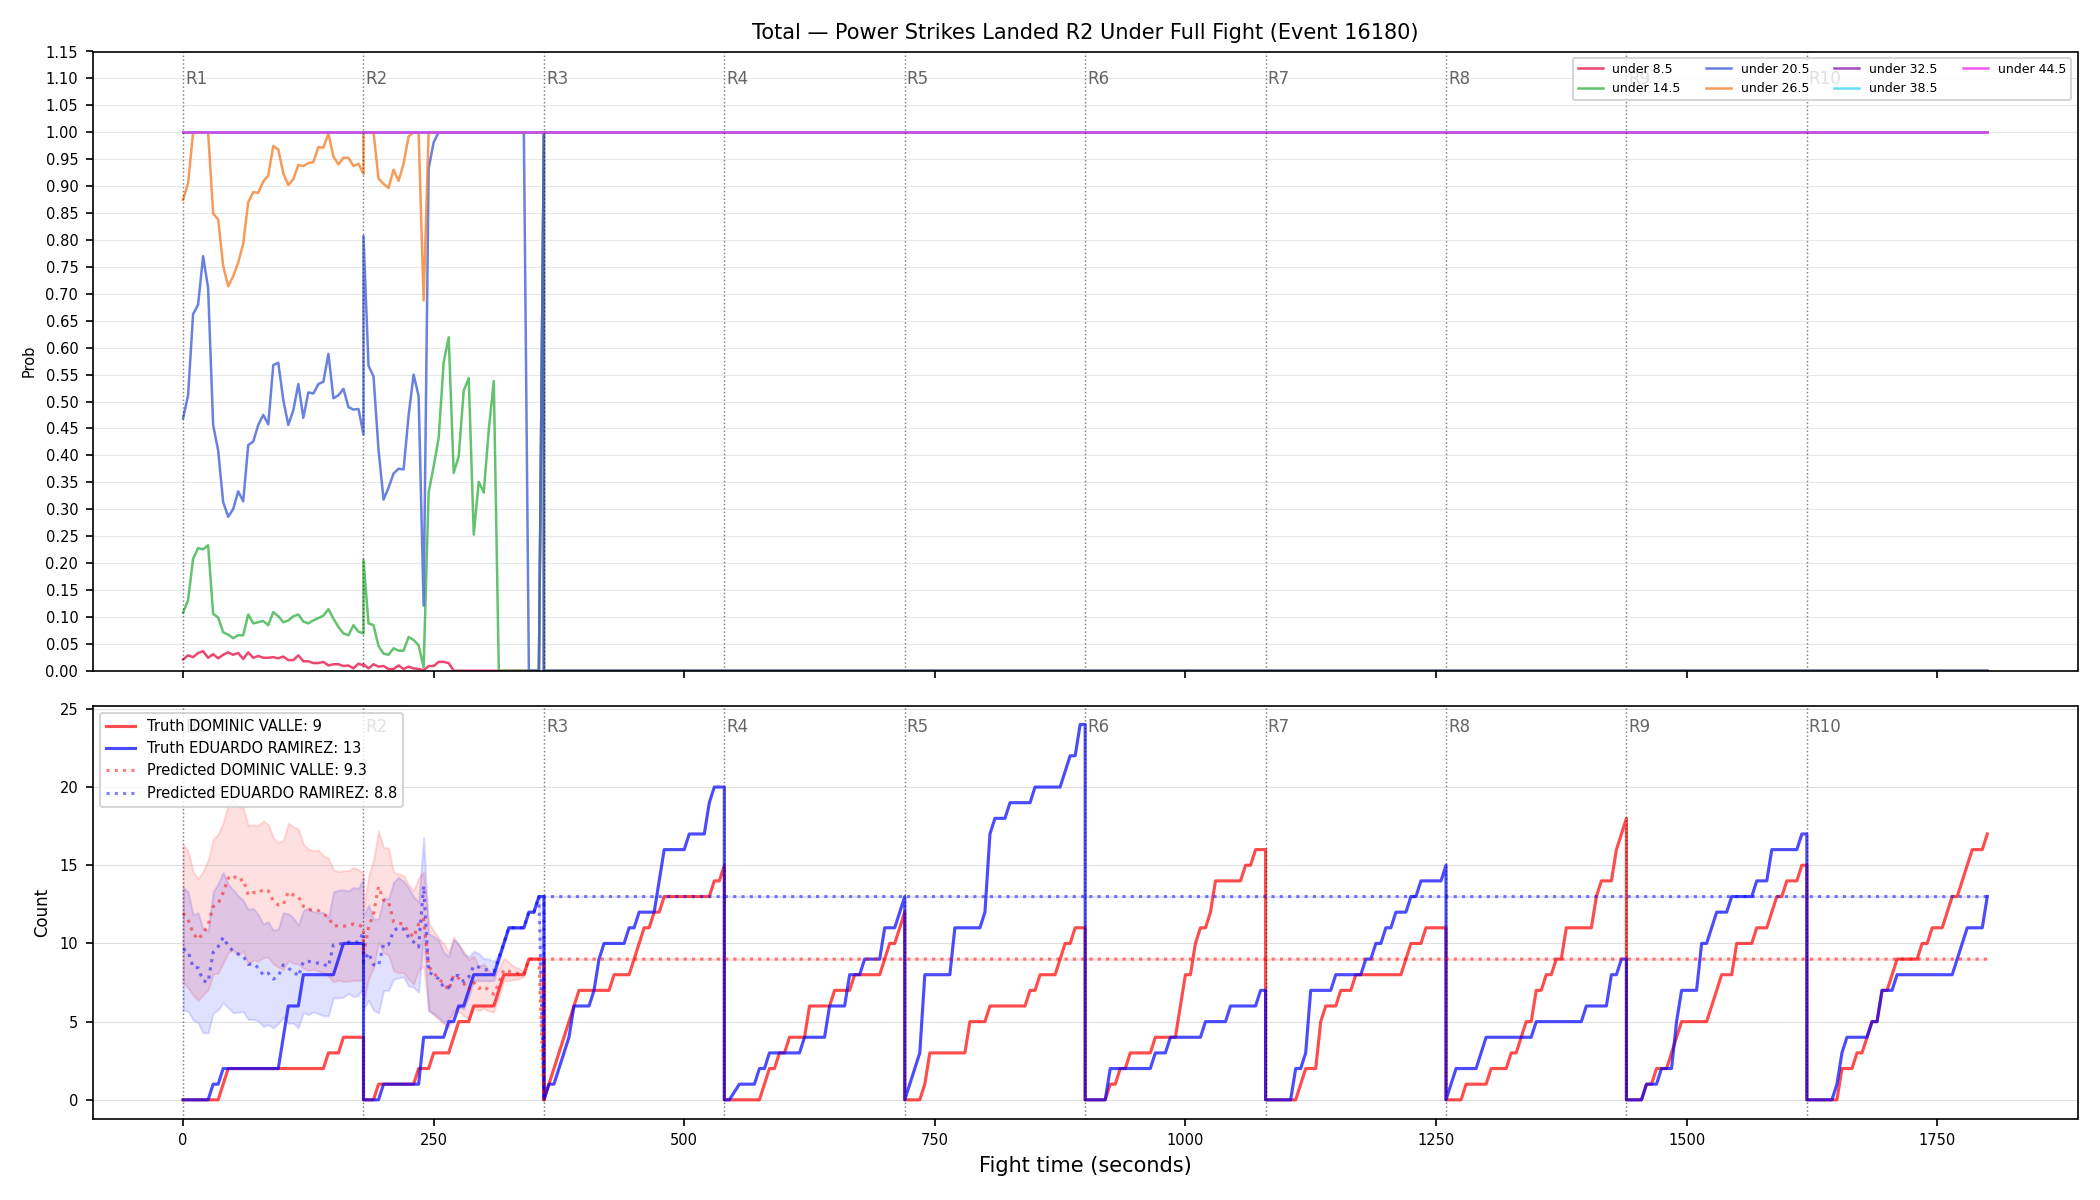The width and height of the screenshot is (2100, 1200).
Task: Click the R10 round marker in count chart
Action: (1824, 726)
